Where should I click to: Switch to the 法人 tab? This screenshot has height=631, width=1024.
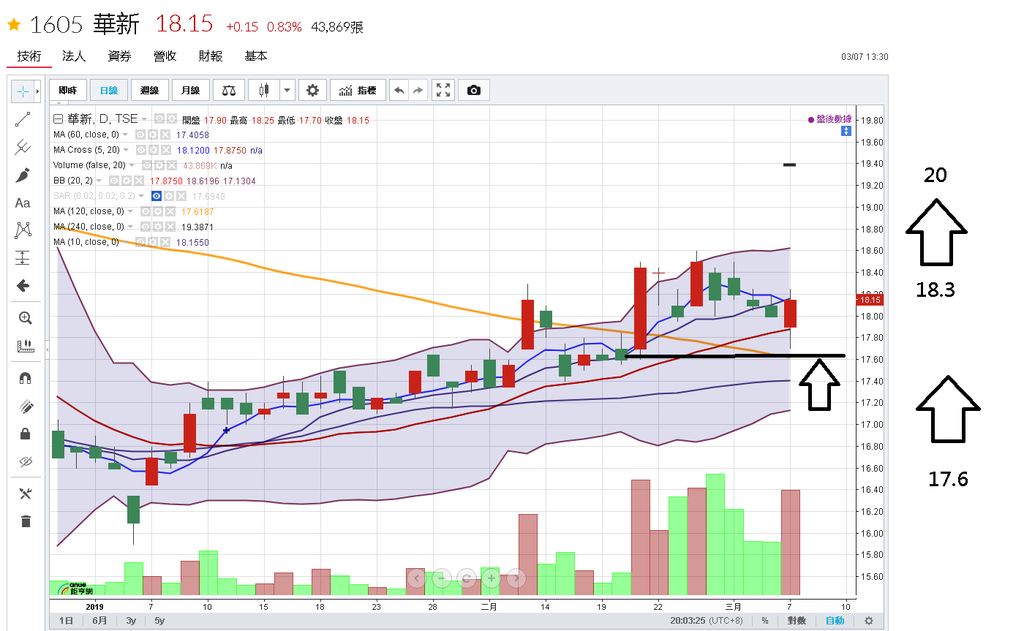[74, 56]
